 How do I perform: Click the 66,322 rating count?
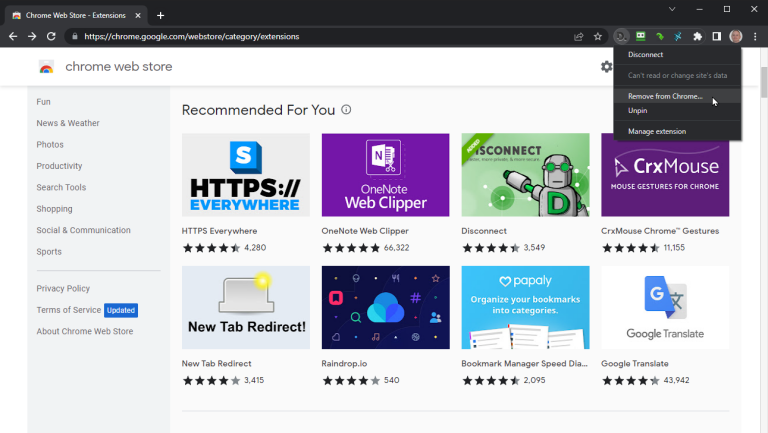396,248
